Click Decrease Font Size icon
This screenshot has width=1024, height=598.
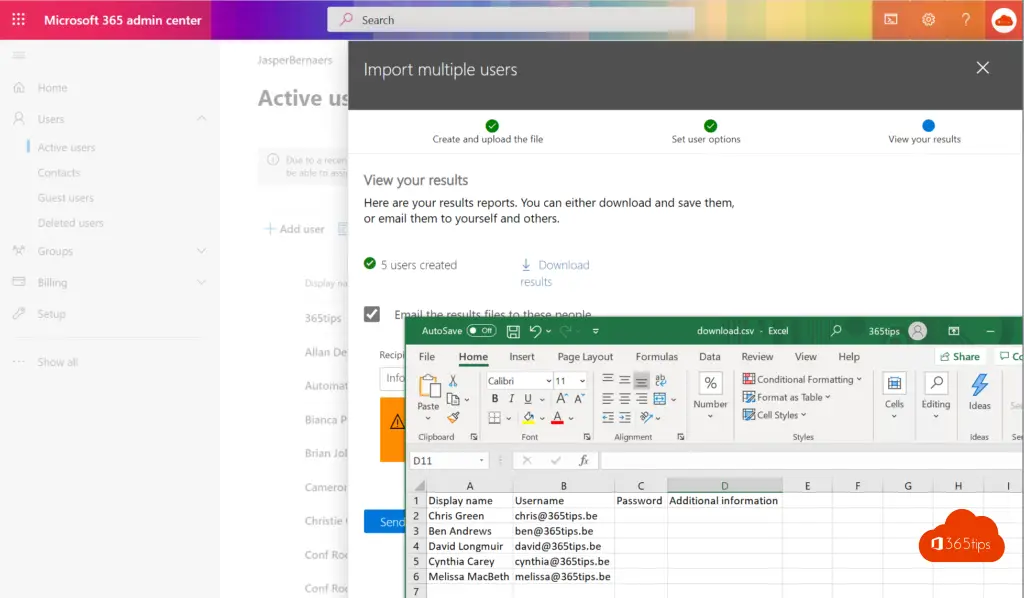(579, 398)
